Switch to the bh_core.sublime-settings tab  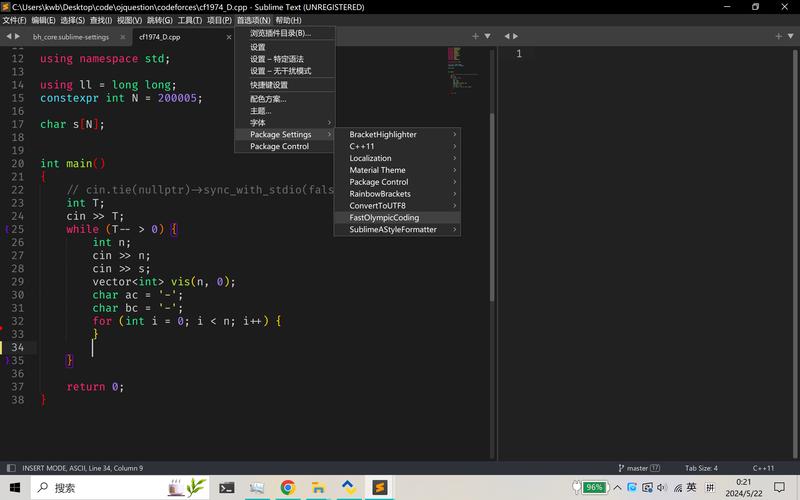(x=70, y=37)
